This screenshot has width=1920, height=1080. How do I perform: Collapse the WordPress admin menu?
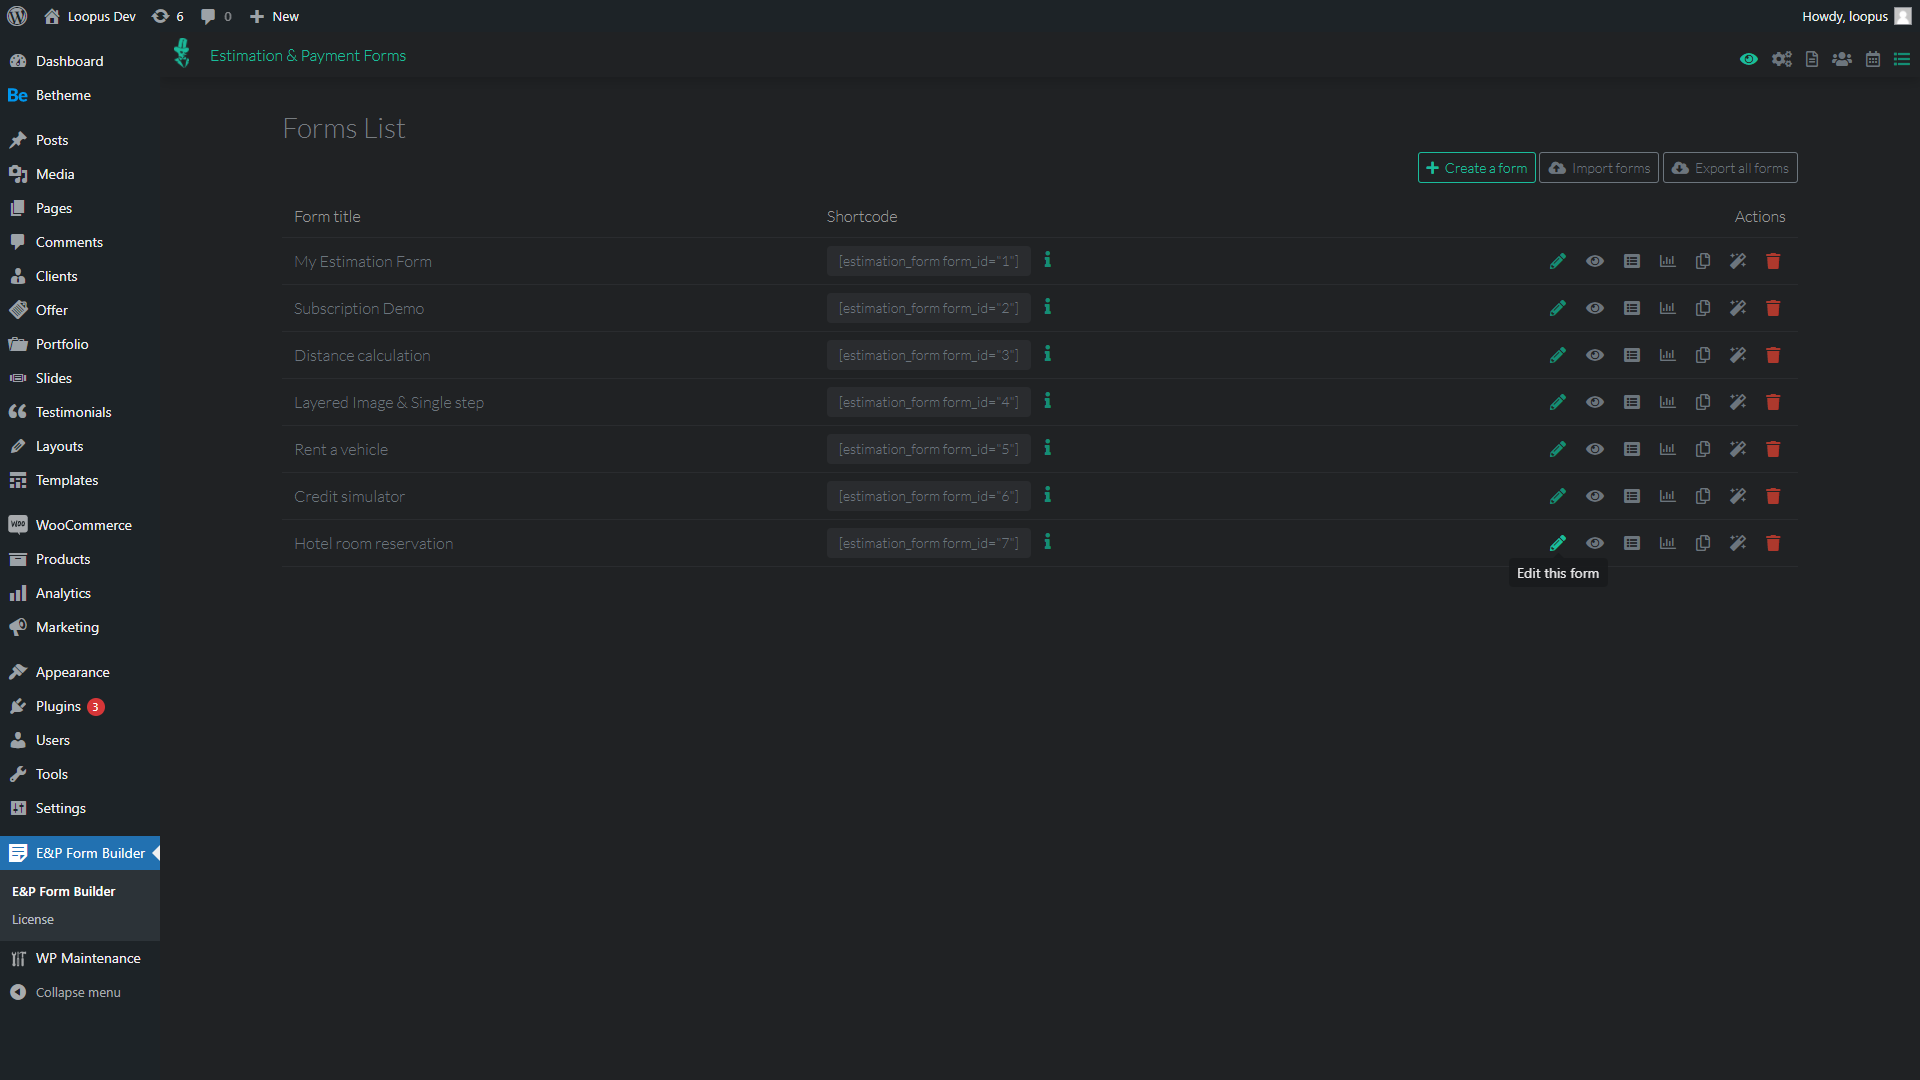(x=77, y=992)
